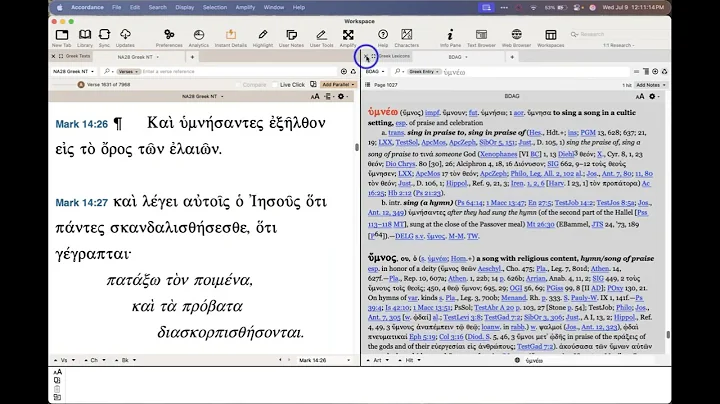Image resolution: width=720 pixels, height=404 pixels.
Task: Open the Add Parallel dropdown
Action: point(338,84)
